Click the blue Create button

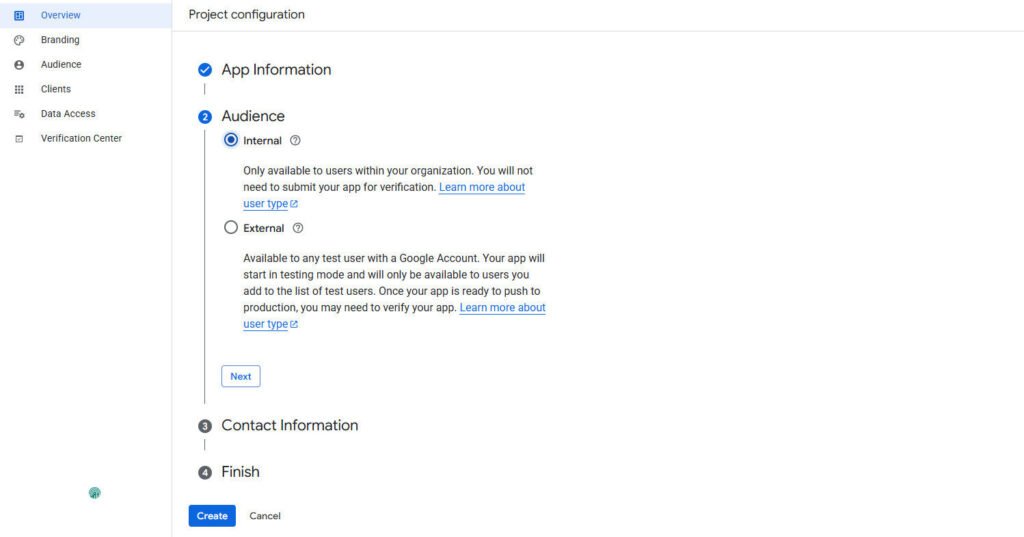212,515
